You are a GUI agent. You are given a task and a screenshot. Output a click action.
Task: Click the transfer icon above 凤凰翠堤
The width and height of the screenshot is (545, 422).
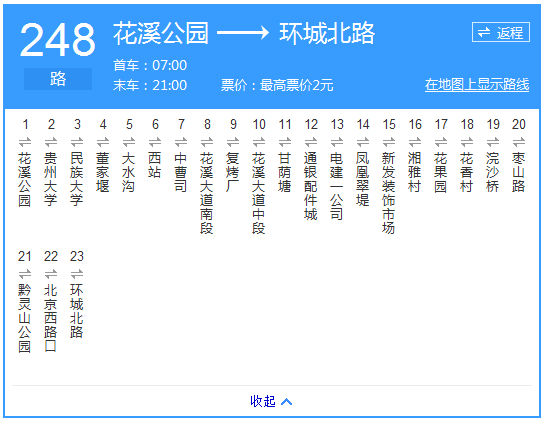point(363,142)
